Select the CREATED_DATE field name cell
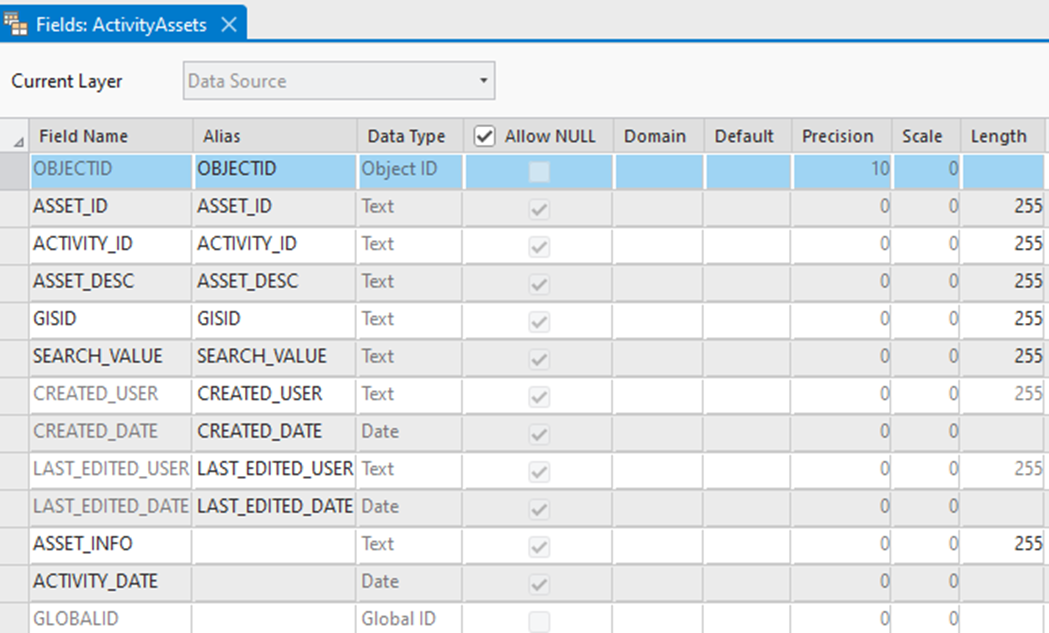 click(110, 433)
